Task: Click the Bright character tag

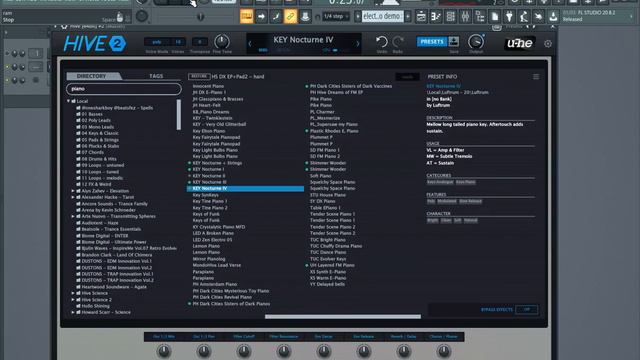Action: point(433,220)
